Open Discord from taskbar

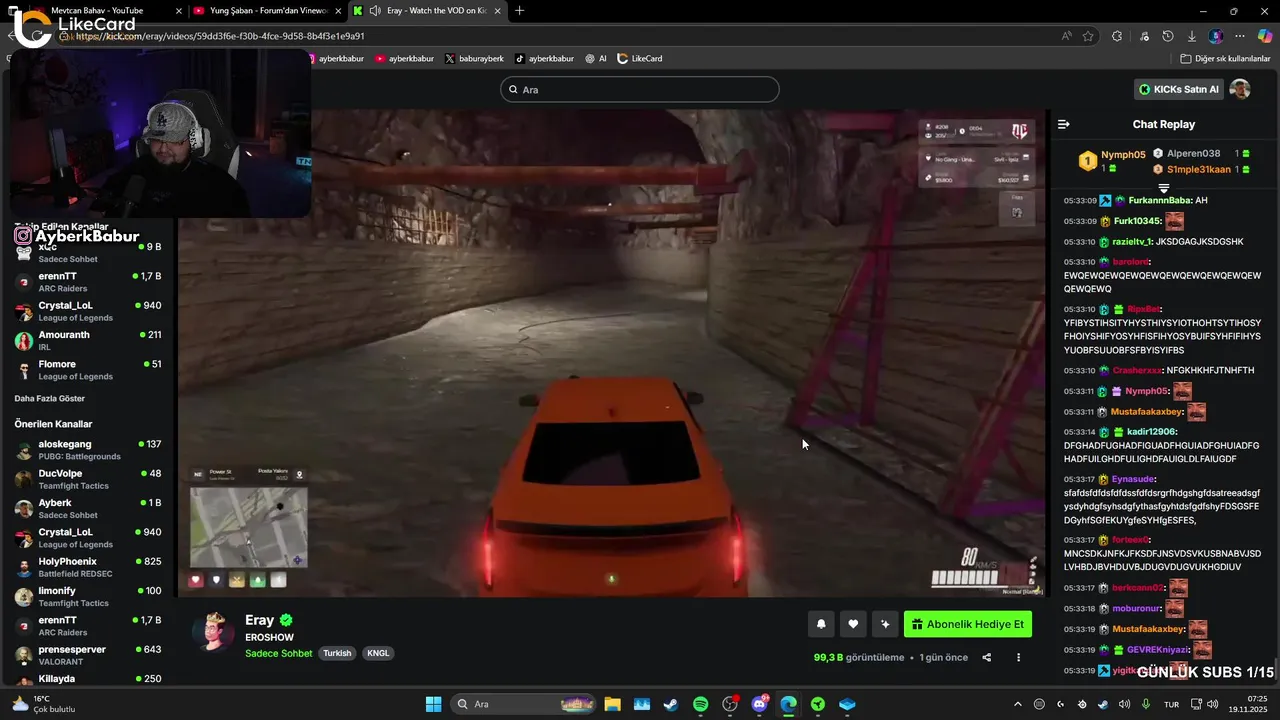[759, 704]
